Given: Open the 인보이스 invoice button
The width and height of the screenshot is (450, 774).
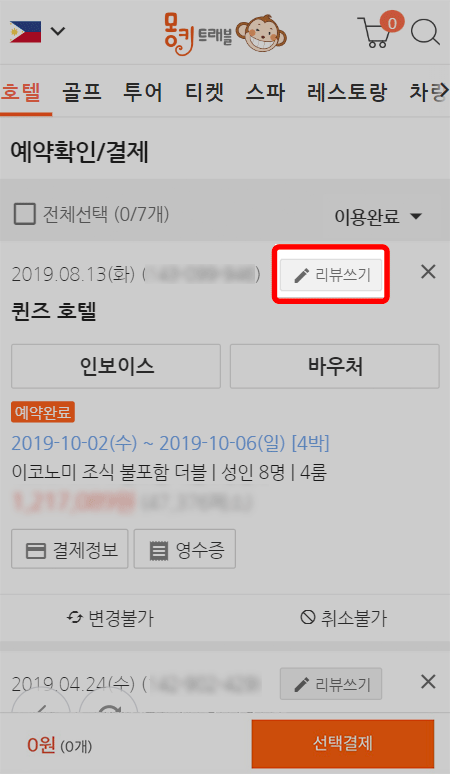Looking at the screenshot, I should (116, 366).
